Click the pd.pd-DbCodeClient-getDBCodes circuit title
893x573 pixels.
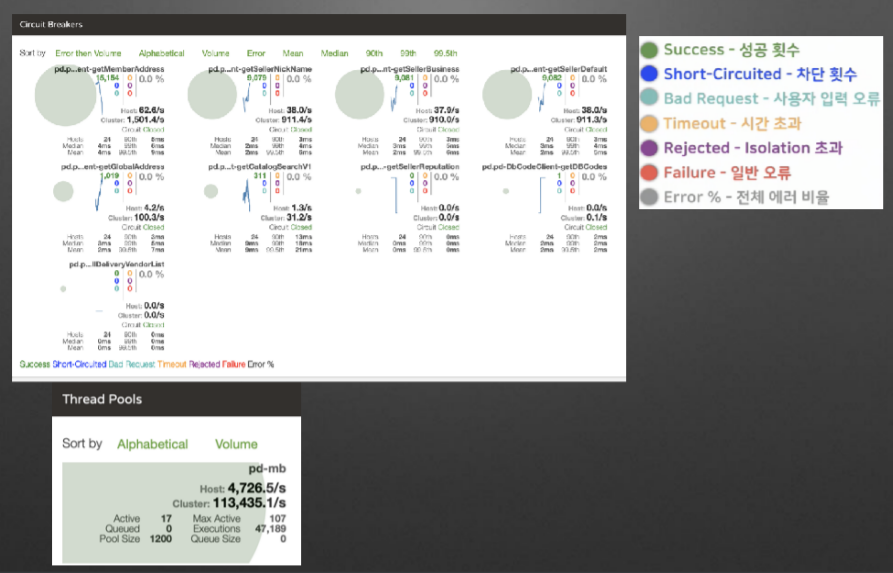pos(544,167)
